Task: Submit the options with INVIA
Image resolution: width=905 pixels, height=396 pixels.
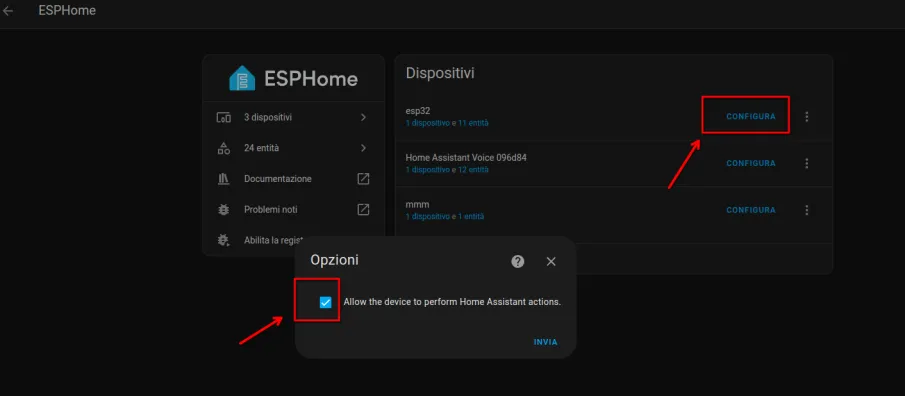Action: coord(545,342)
